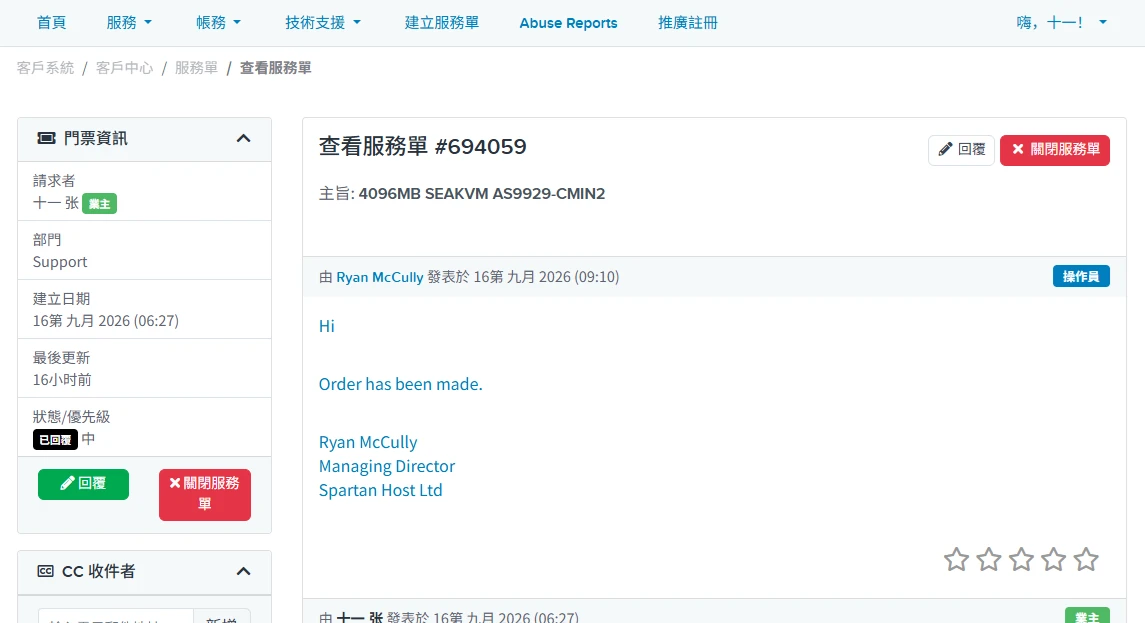Viewport: 1145px width, 623px height.
Task: Click the white 回覆 button in ticket header
Action: [x=961, y=150]
